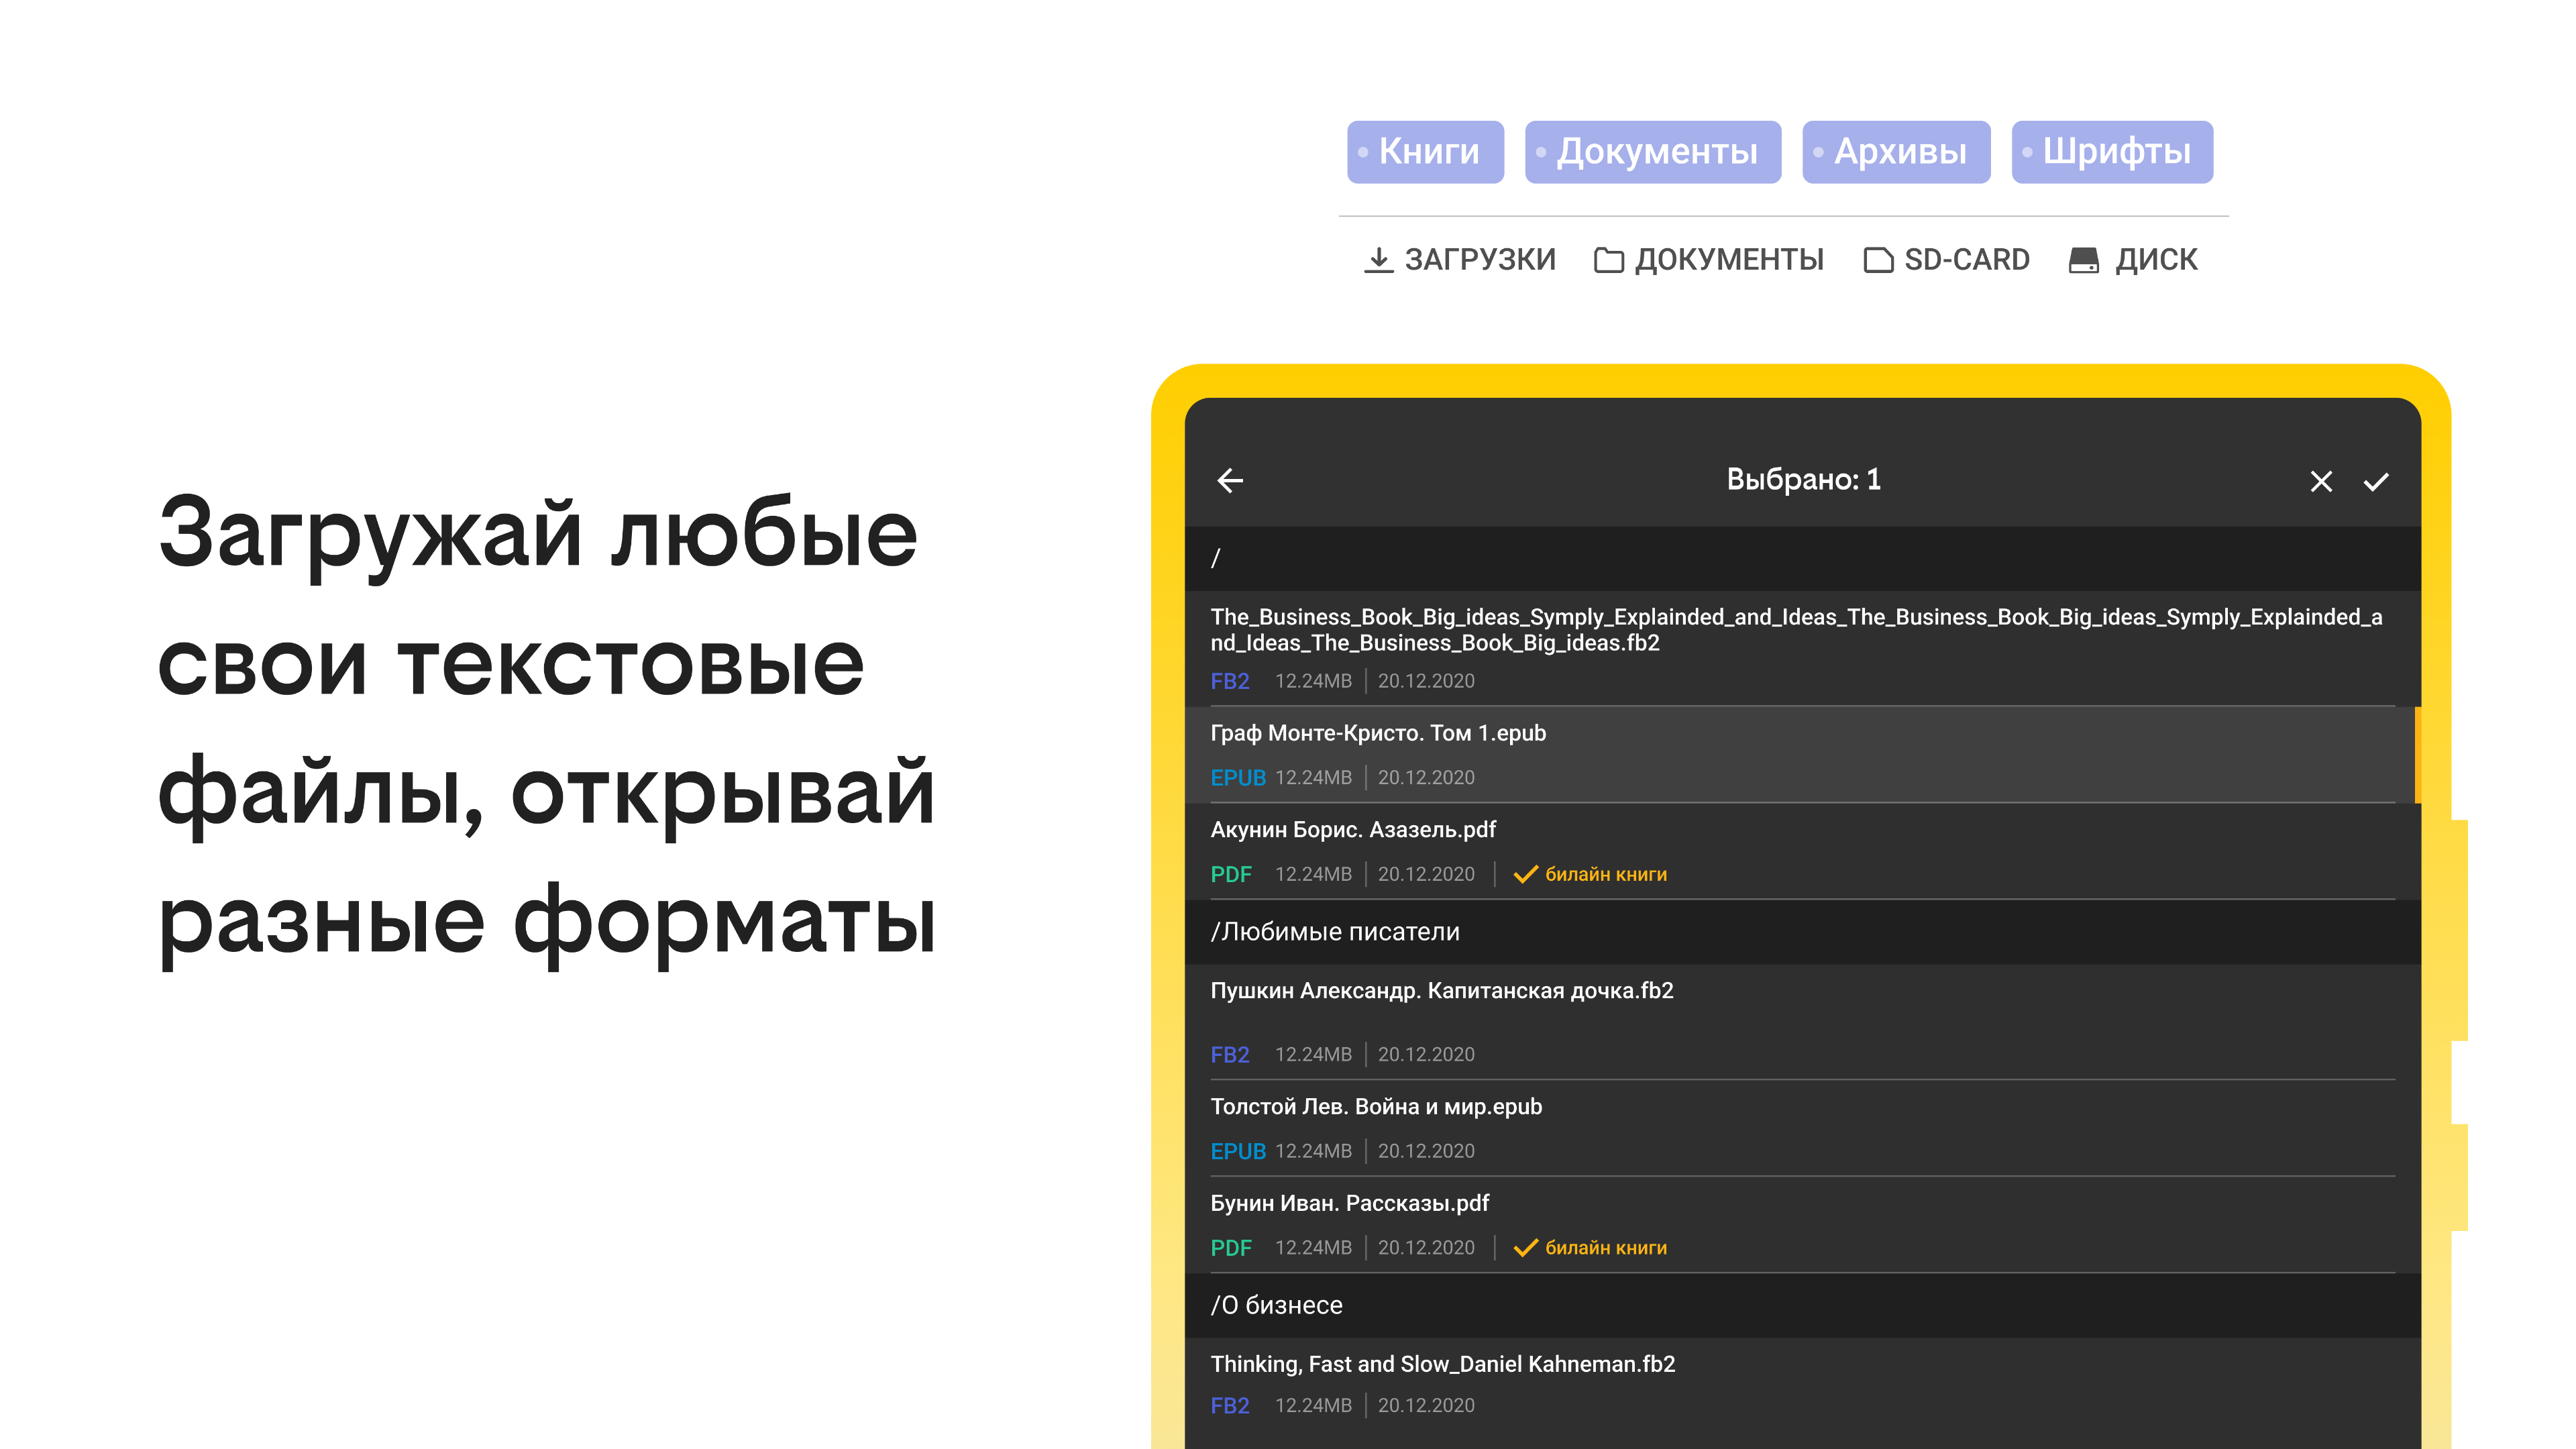The height and width of the screenshot is (1449, 2576).
Task: Tap the back arrow in the header
Action: click(1230, 481)
